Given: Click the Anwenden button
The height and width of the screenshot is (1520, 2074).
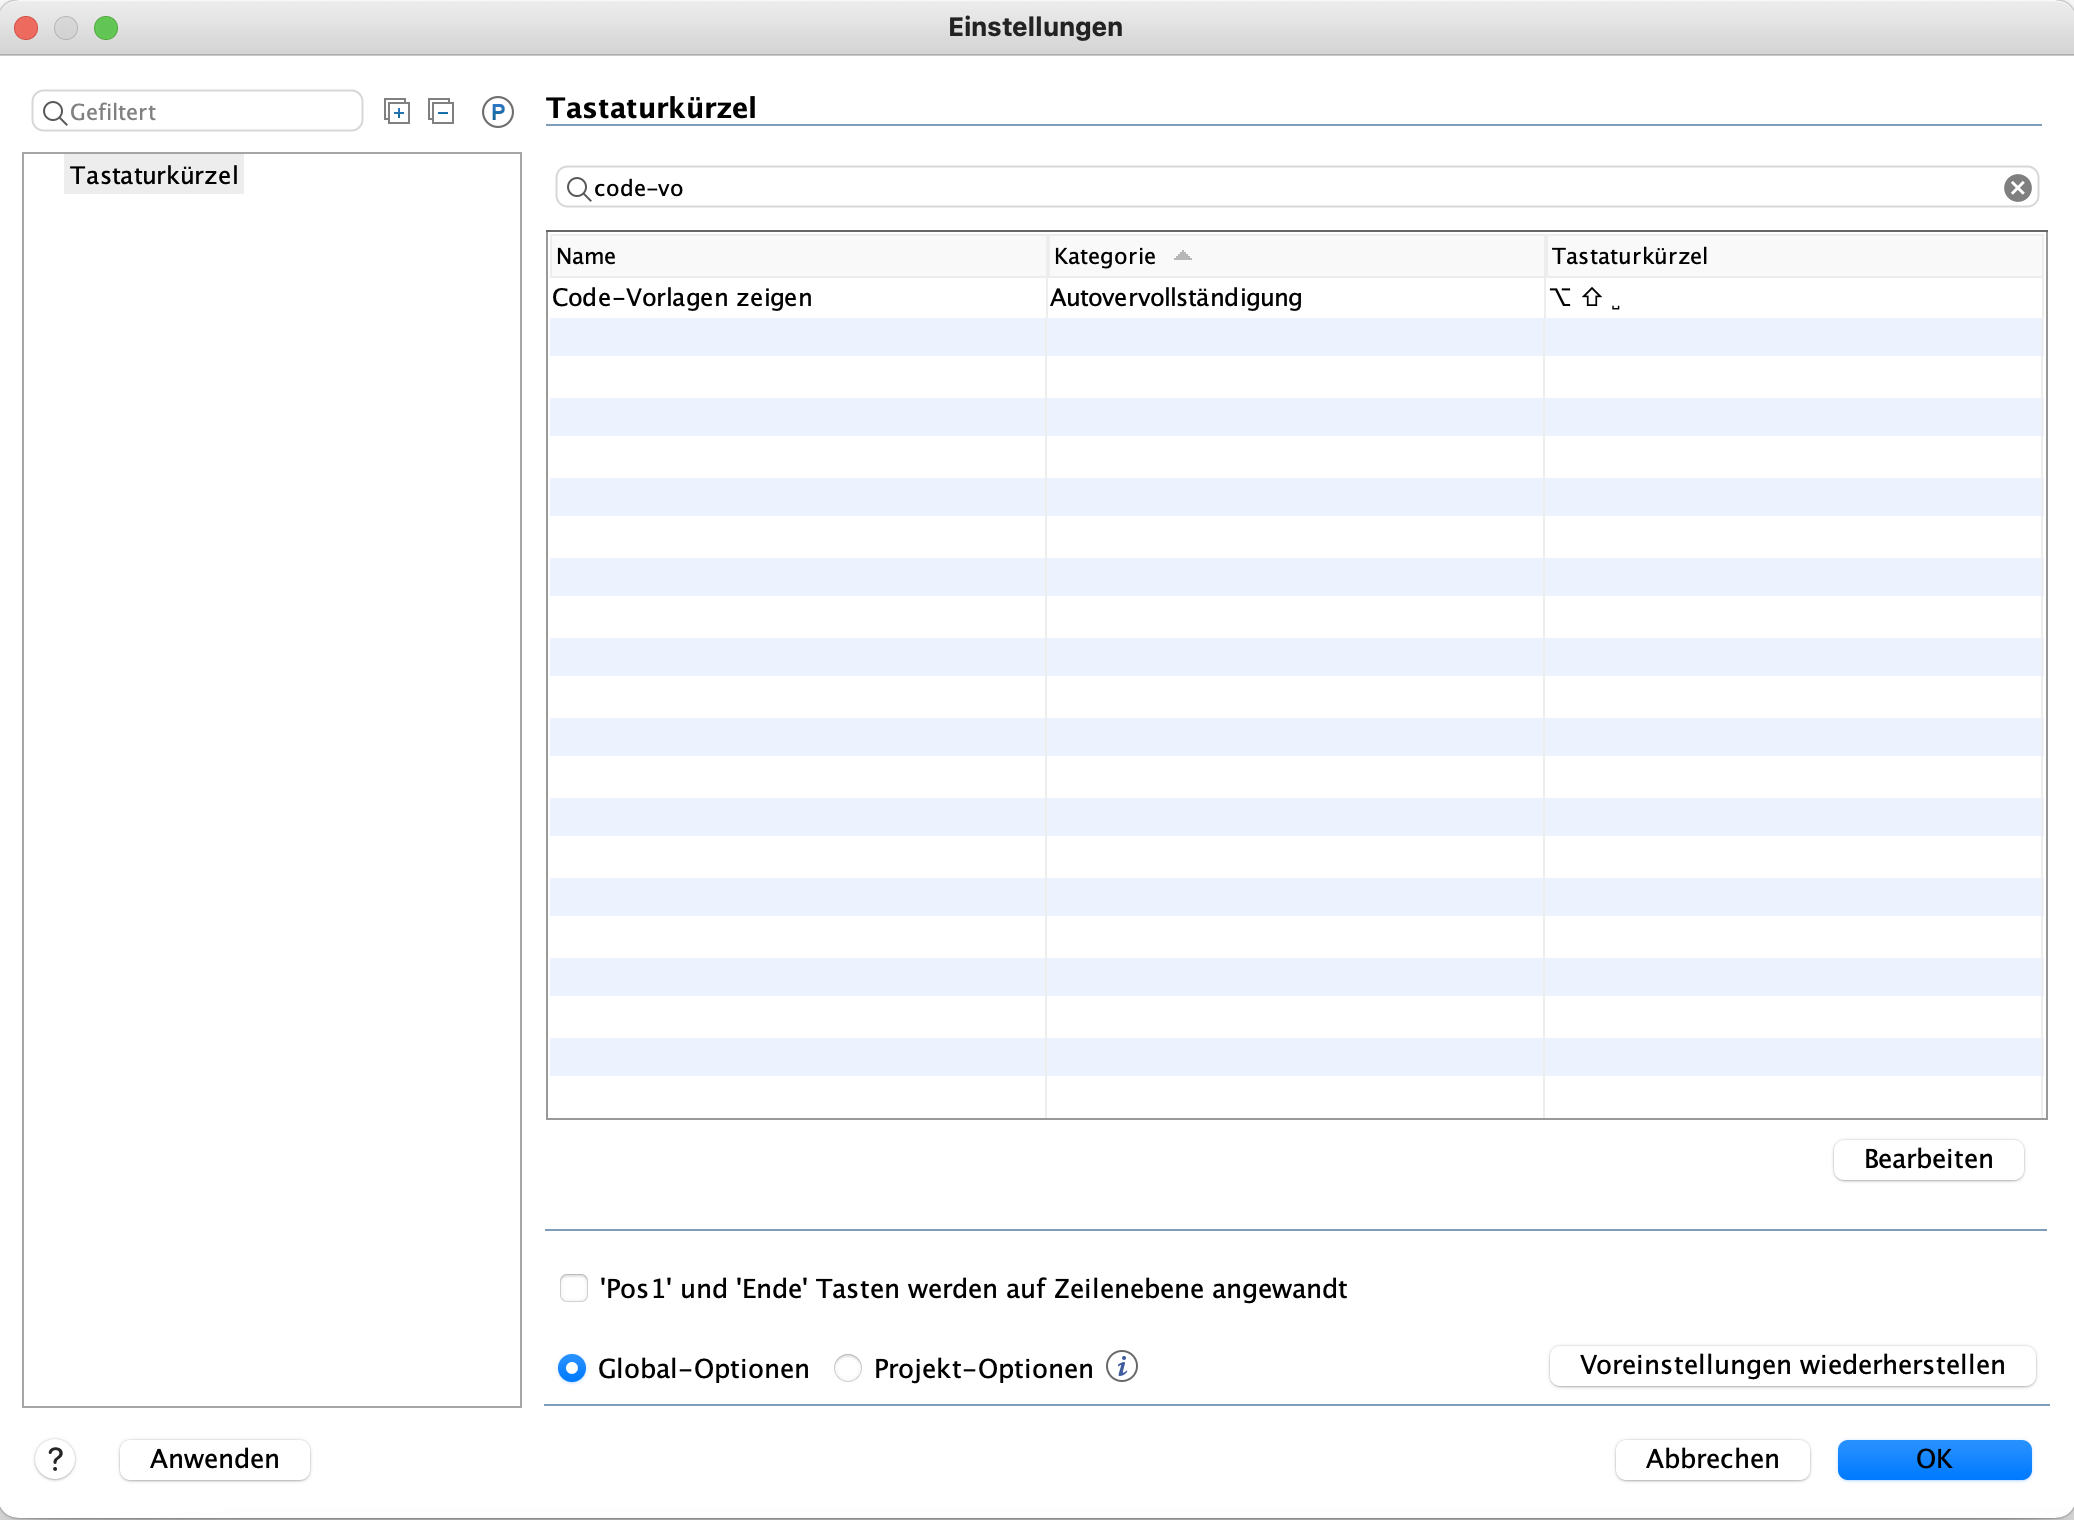Looking at the screenshot, I should 215,1459.
